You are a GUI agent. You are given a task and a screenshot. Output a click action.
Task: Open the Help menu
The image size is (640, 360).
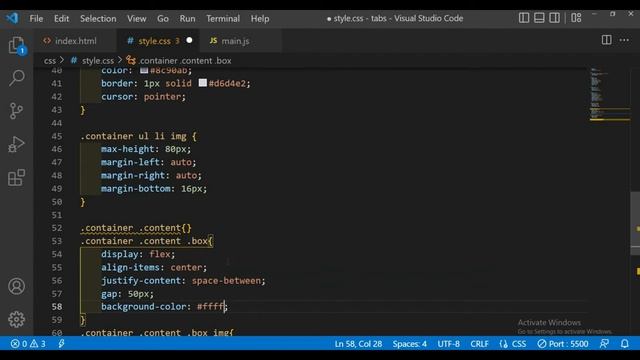pyautogui.click(x=260, y=18)
